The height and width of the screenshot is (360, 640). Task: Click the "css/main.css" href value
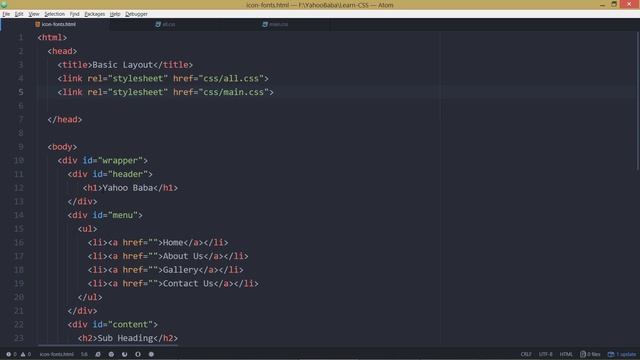tap(233, 92)
